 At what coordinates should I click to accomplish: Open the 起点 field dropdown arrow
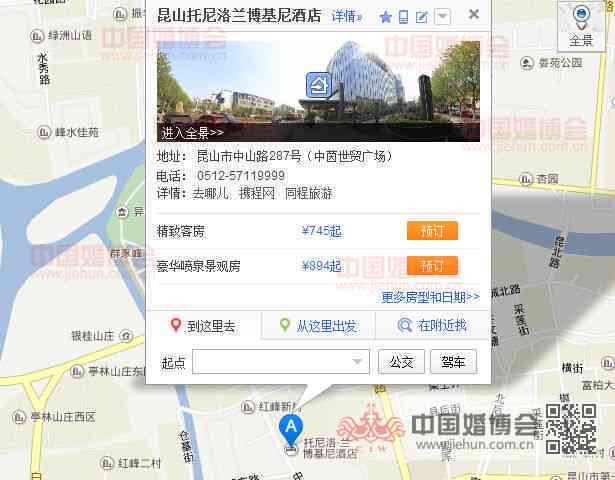coord(357,362)
